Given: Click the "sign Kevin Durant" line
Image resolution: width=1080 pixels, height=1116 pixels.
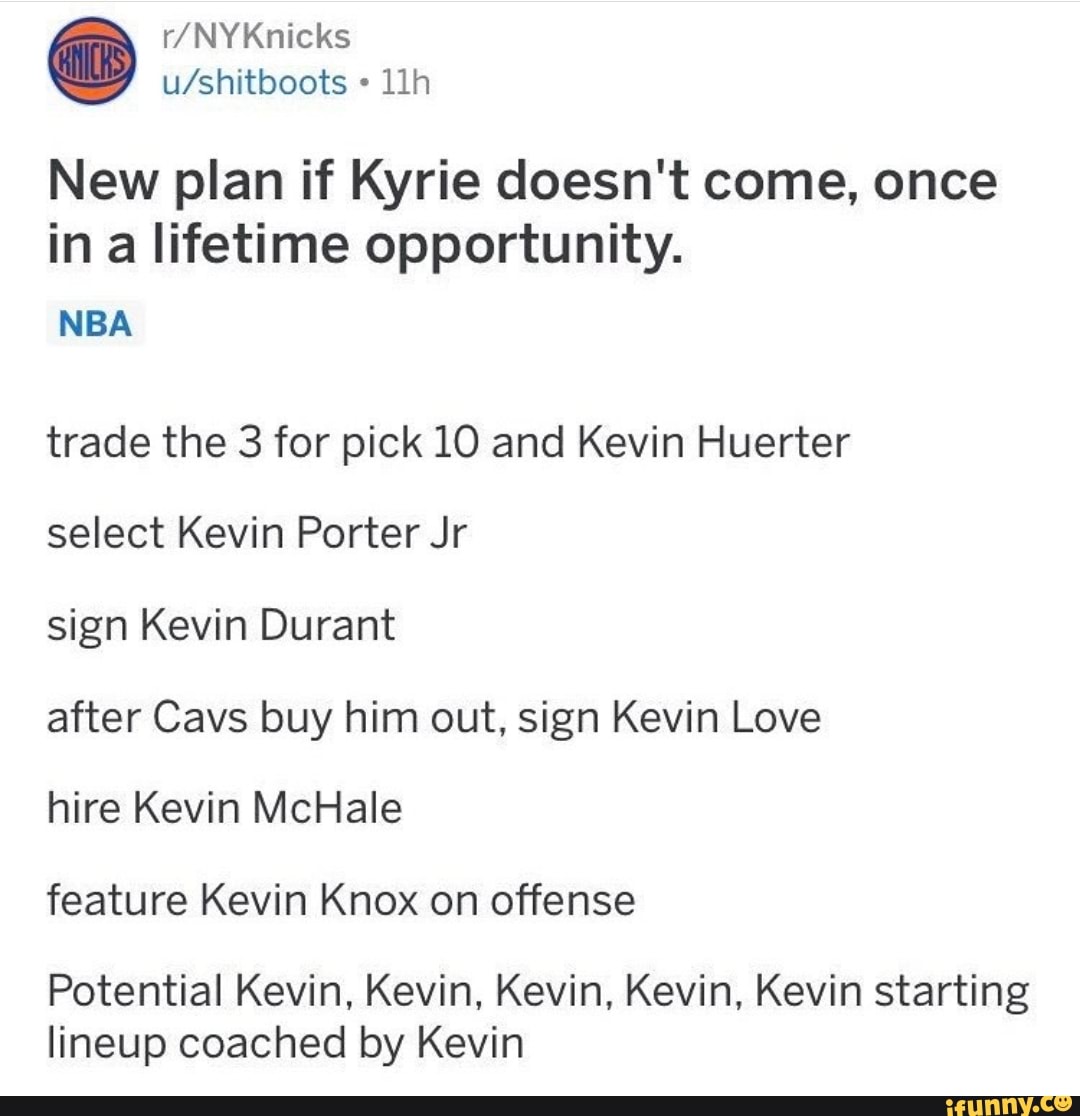Looking at the screenshot, I should 221,626.
